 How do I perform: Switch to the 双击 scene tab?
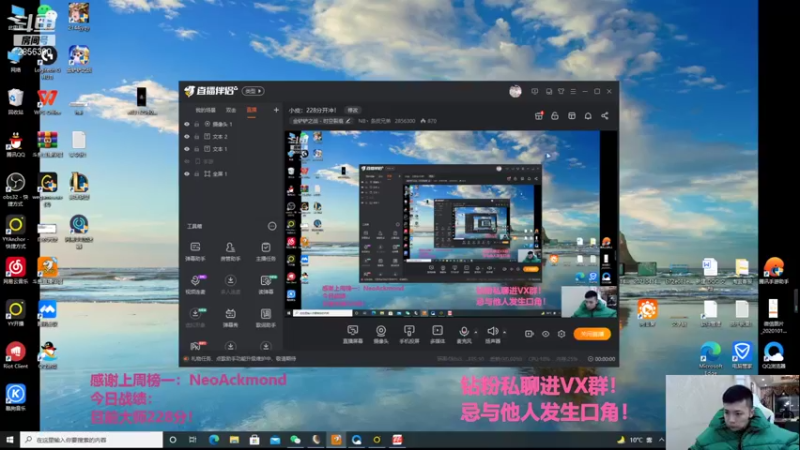[231, 110]
